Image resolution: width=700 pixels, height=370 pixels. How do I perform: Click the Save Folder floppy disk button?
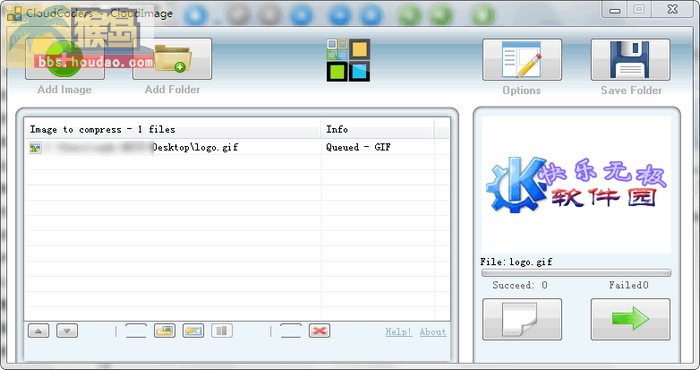point(630,59)
